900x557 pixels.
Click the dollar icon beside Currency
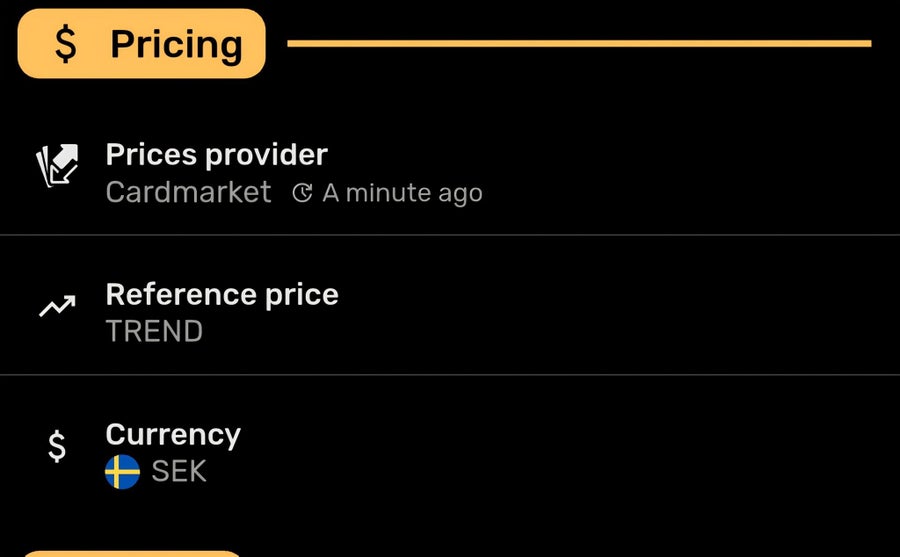click(x=57, y=446)
